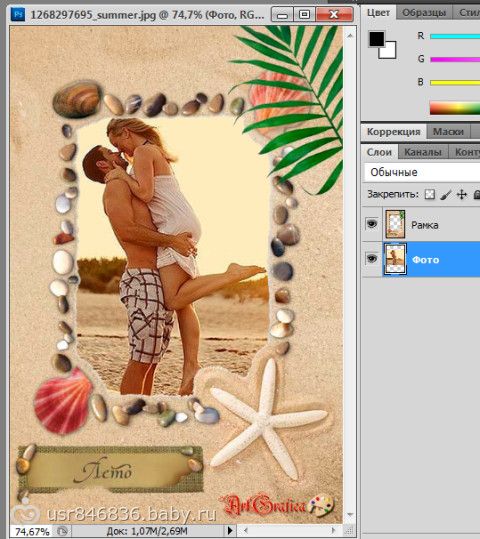Click the zoom percentage field 74.67%
This screenshot has width=480, height=539.
click(32, 531)
